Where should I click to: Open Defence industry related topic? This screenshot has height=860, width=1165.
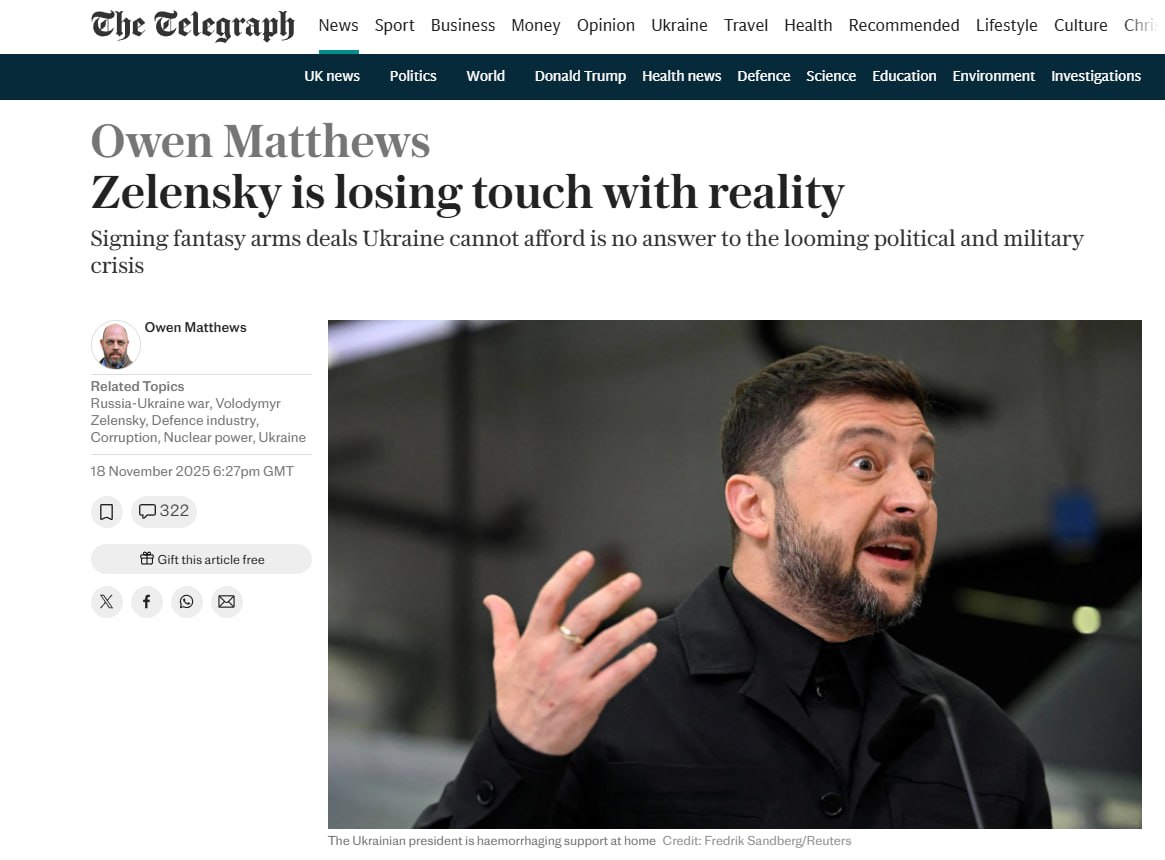click(x=204, y=420)
